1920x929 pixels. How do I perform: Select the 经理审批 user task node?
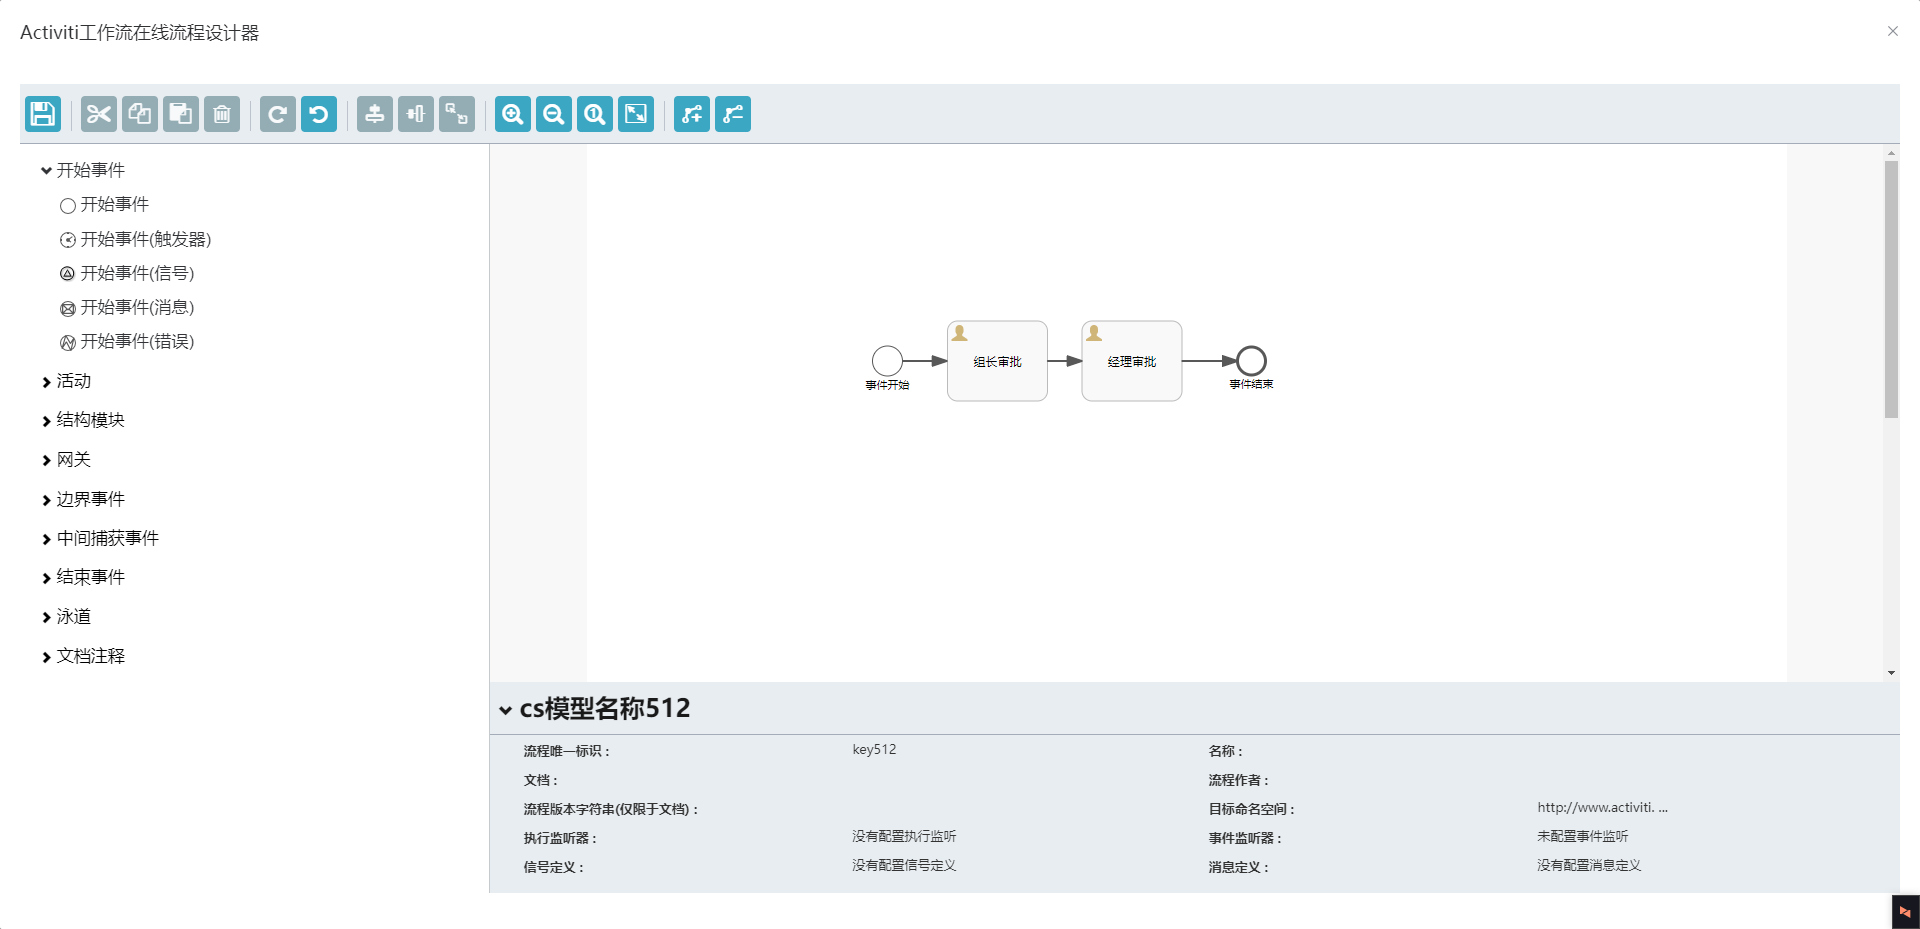[1132, 361]
